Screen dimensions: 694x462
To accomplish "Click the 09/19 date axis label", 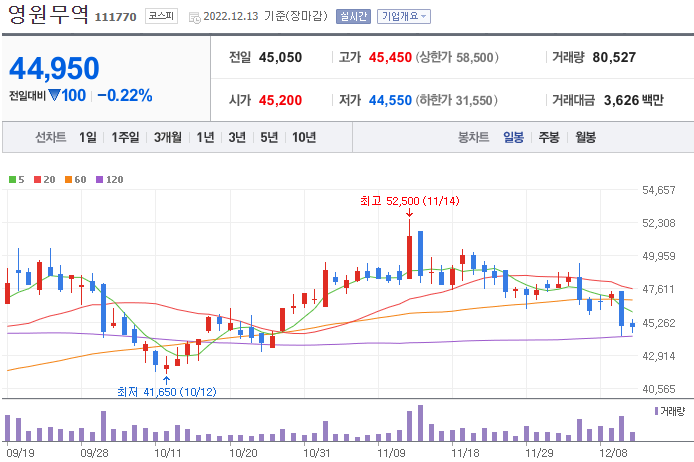I will point(21,453).
